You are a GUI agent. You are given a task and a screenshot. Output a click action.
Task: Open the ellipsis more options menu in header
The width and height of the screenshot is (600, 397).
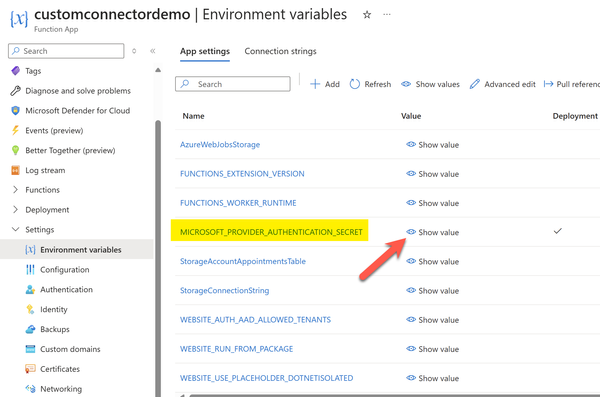[x=387, y=15]
